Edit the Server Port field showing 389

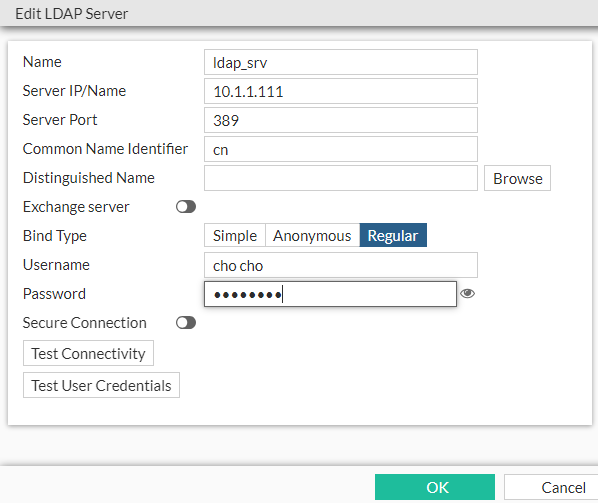pos(341,120)
